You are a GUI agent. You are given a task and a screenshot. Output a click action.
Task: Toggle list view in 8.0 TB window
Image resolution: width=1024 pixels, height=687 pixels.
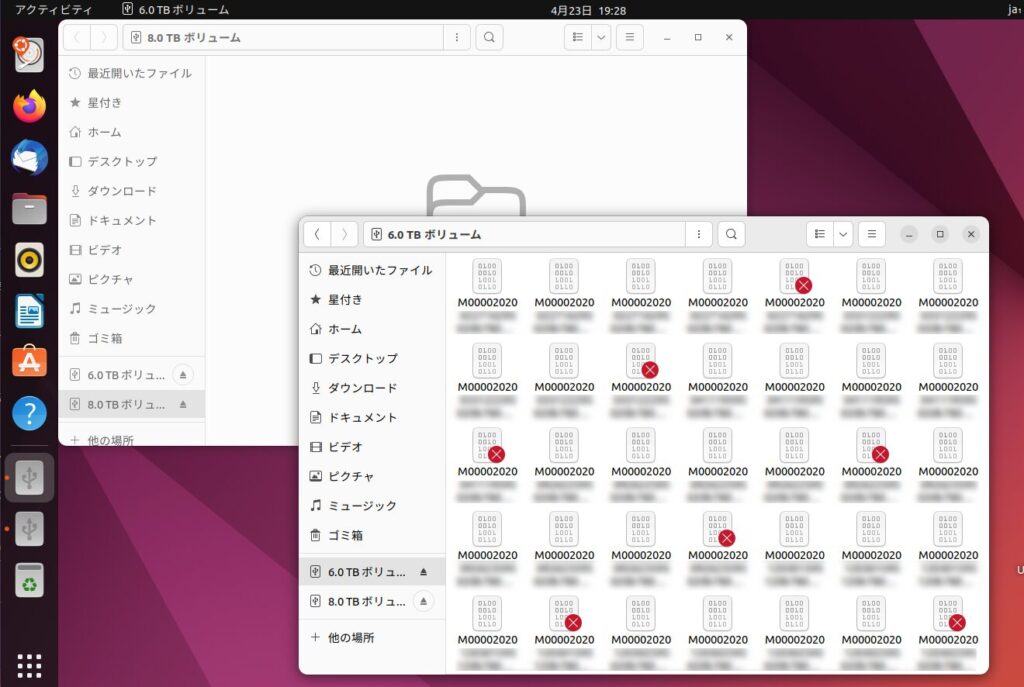pos(578,38)
